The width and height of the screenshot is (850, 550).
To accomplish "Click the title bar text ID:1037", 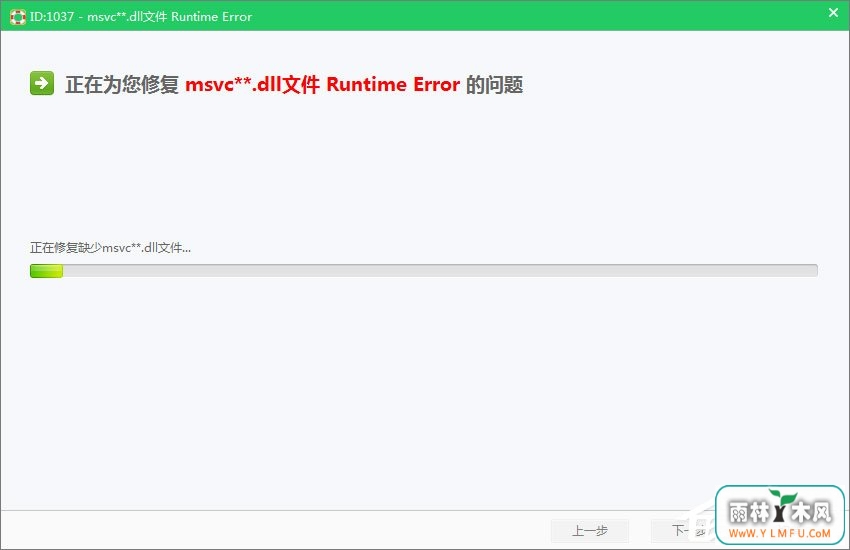I will [x=51, y=17].
